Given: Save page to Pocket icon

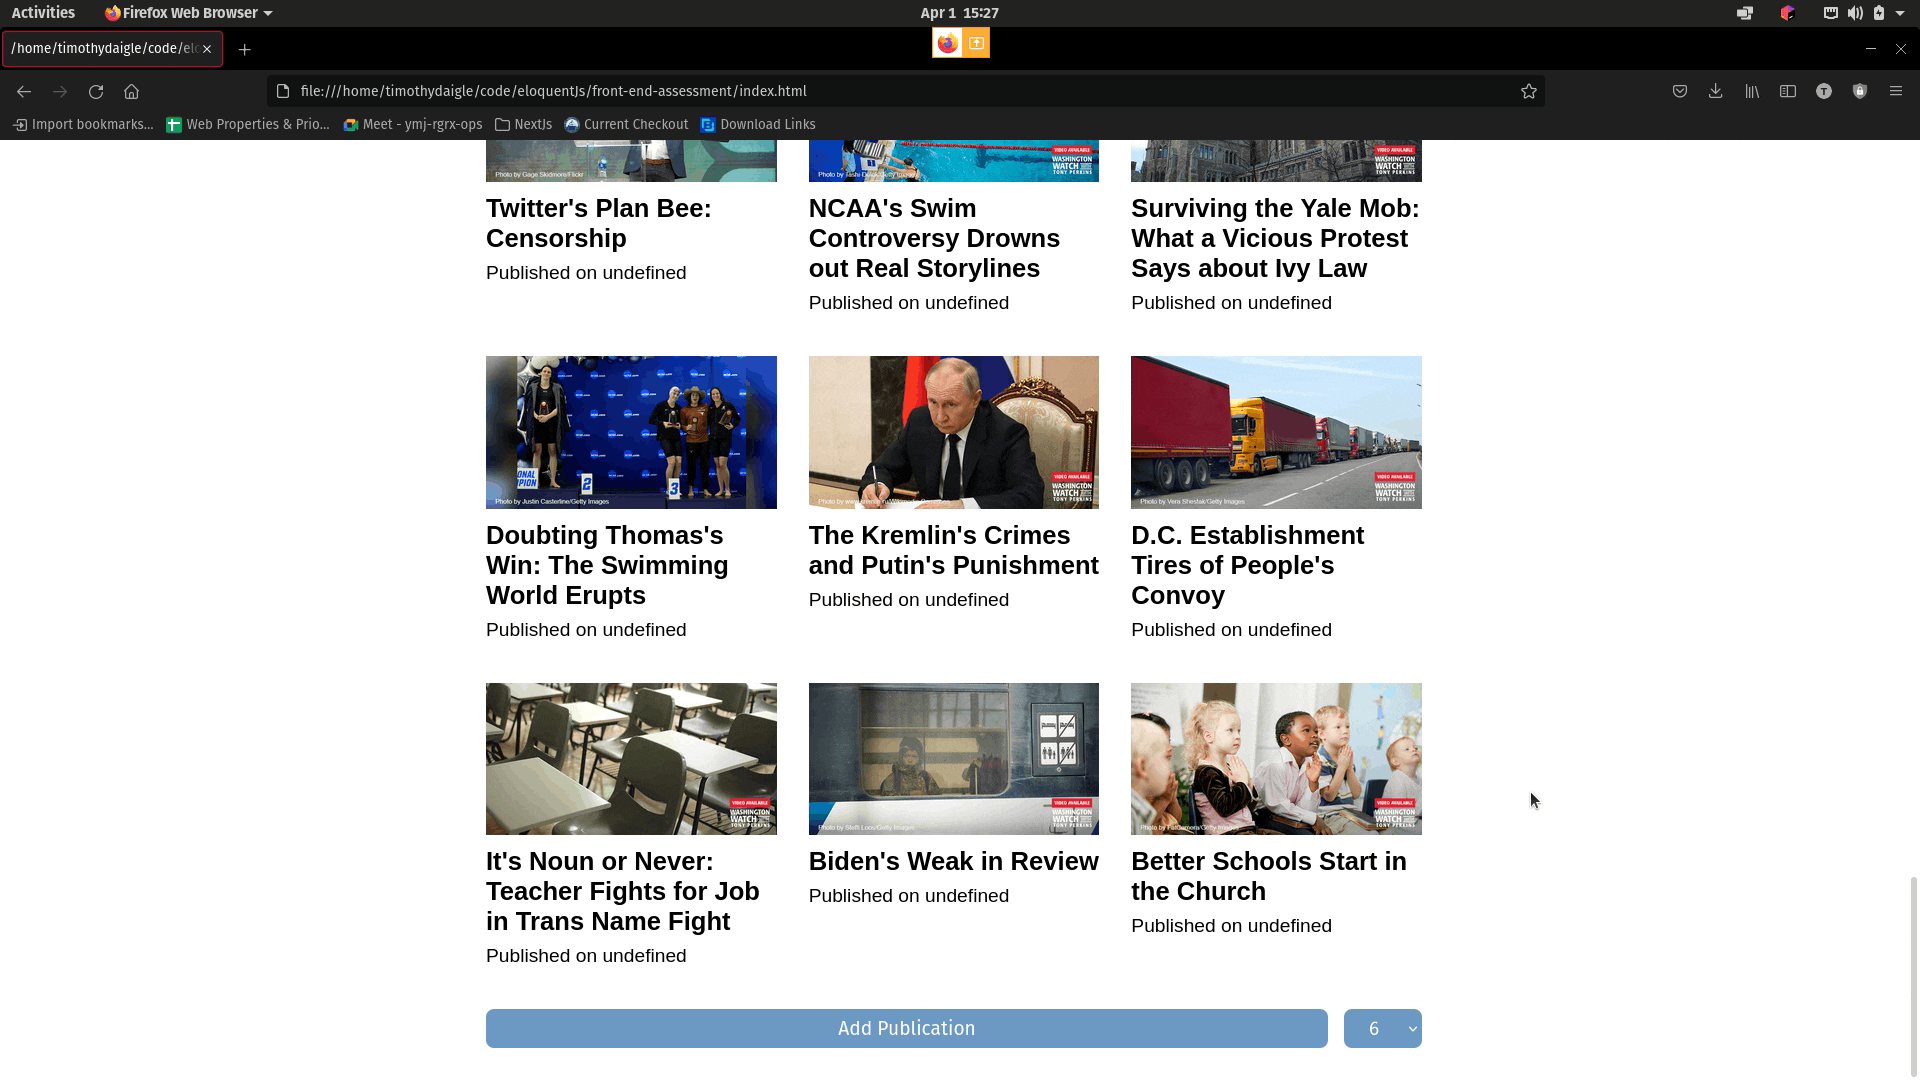Looking at the screenshot, I should [x=1680, y=91].
